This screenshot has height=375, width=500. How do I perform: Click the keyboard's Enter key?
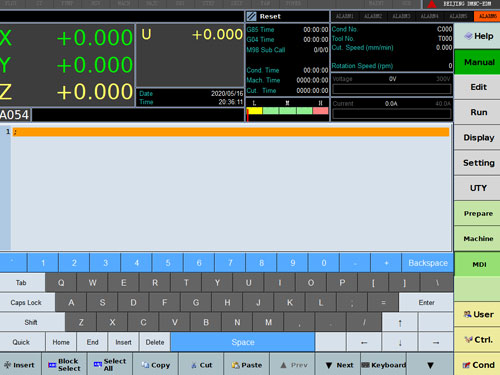coord(426,303)
